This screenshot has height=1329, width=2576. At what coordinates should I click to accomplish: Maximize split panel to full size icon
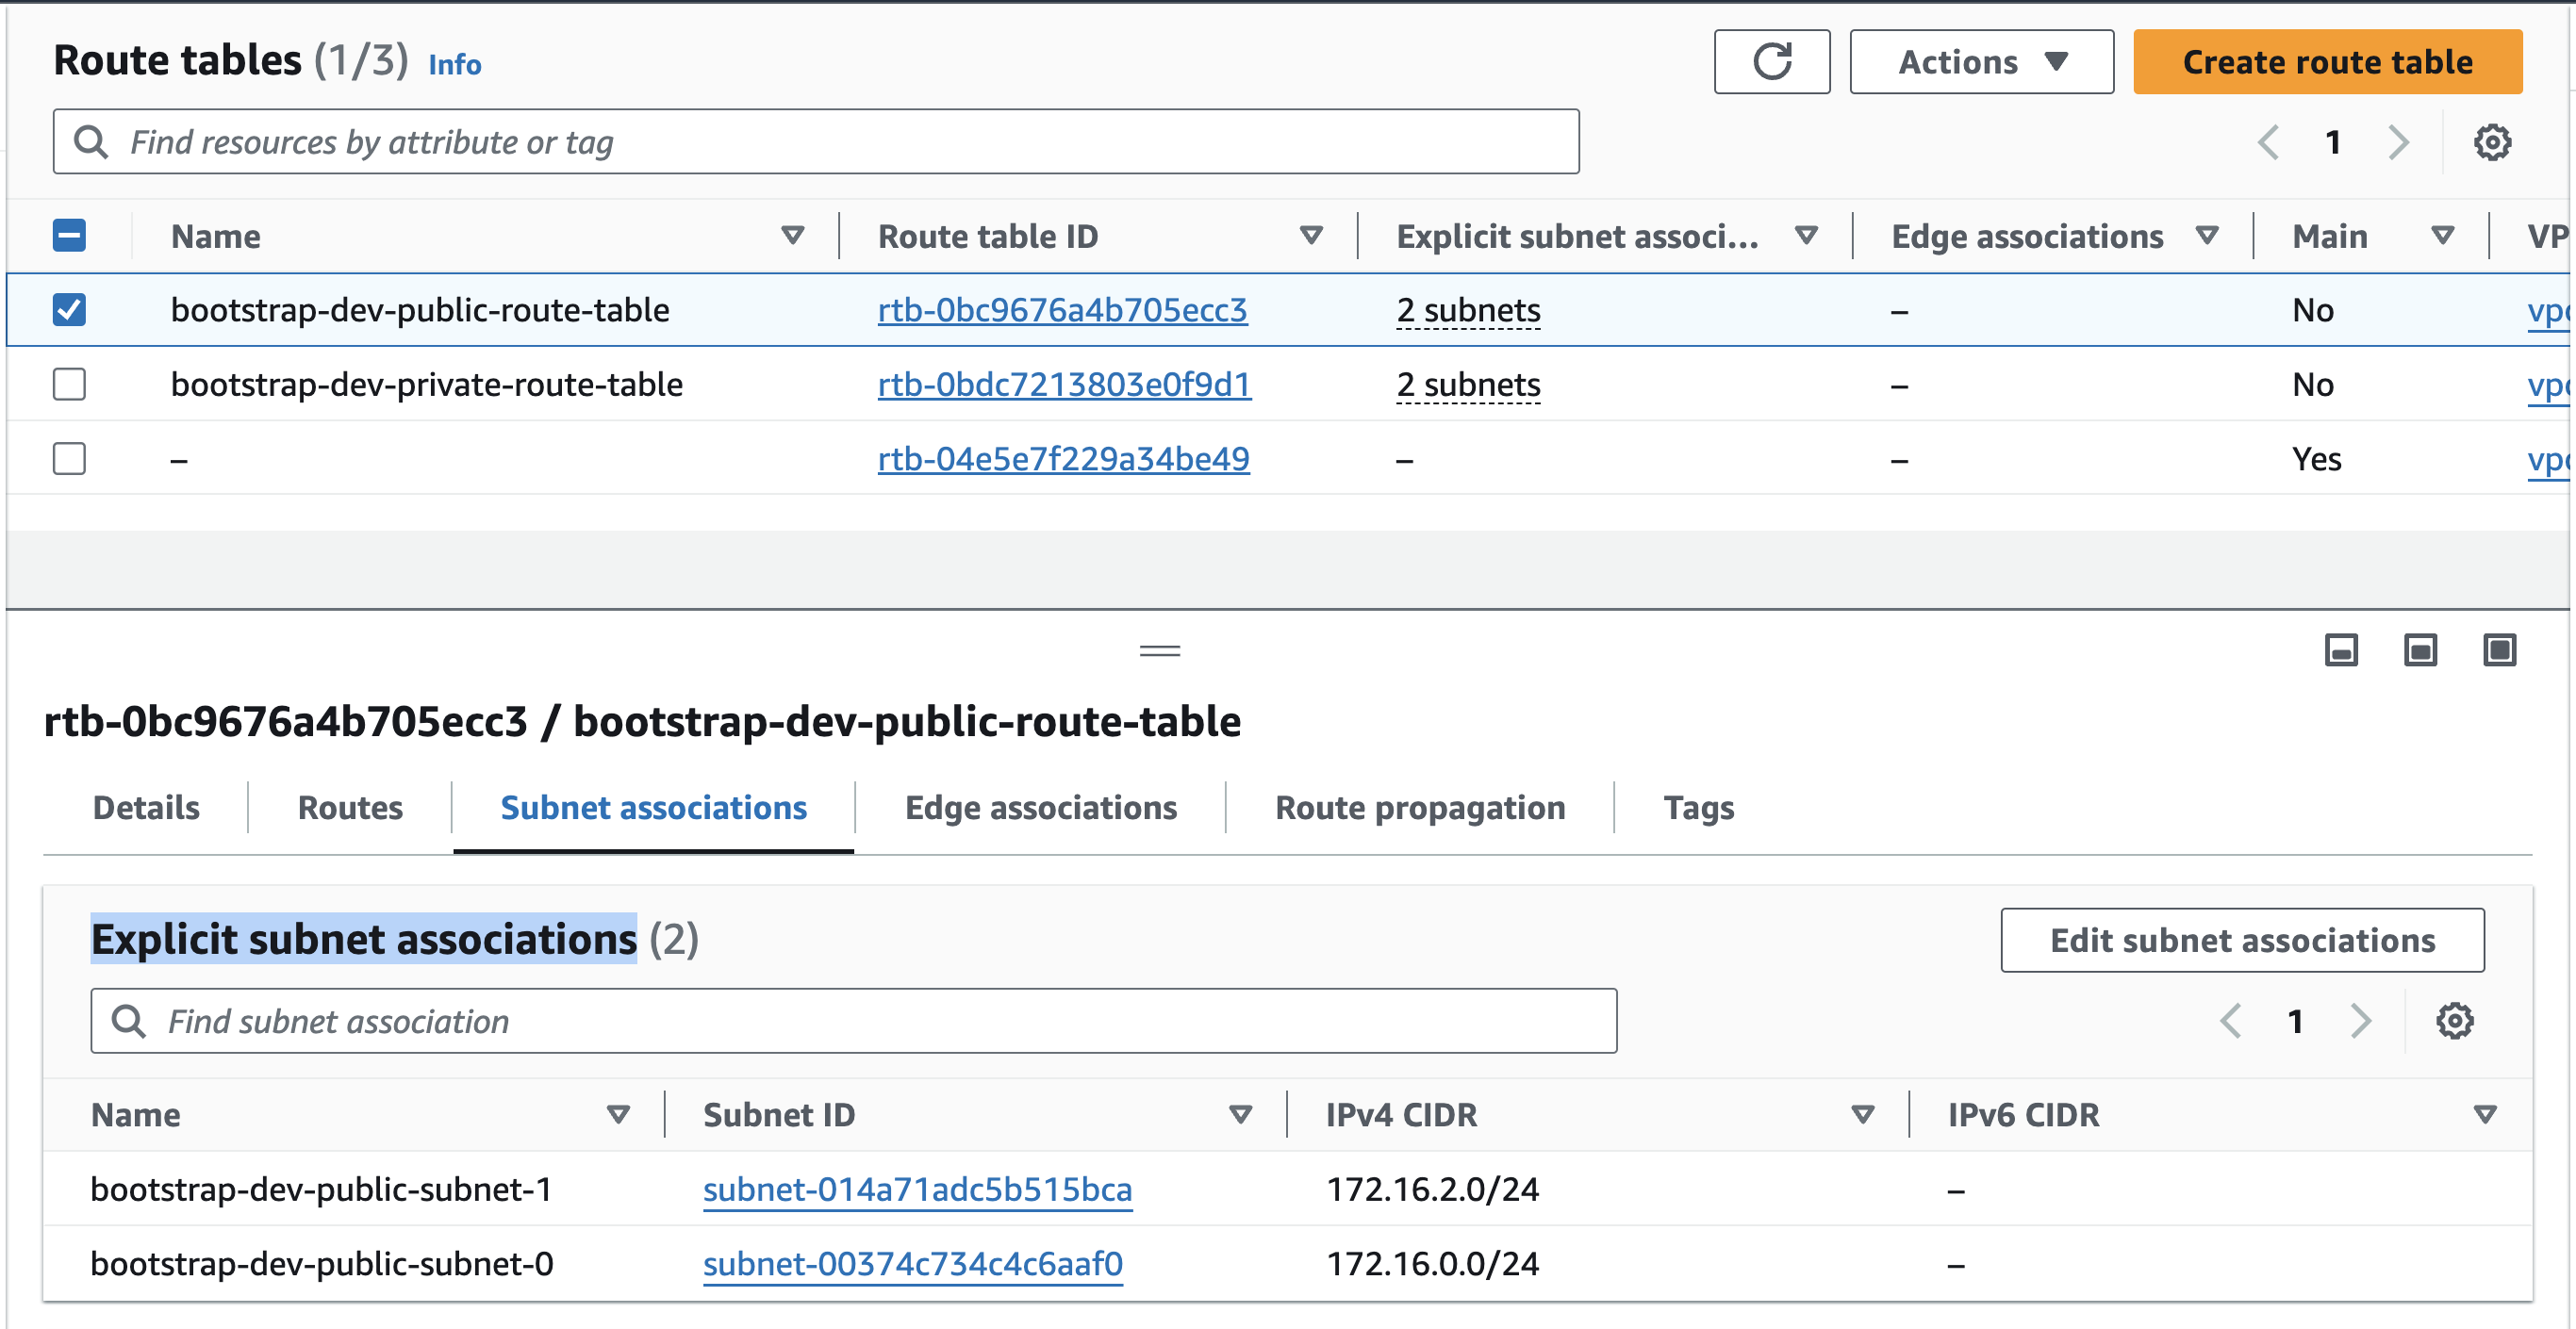[2498, 650]
